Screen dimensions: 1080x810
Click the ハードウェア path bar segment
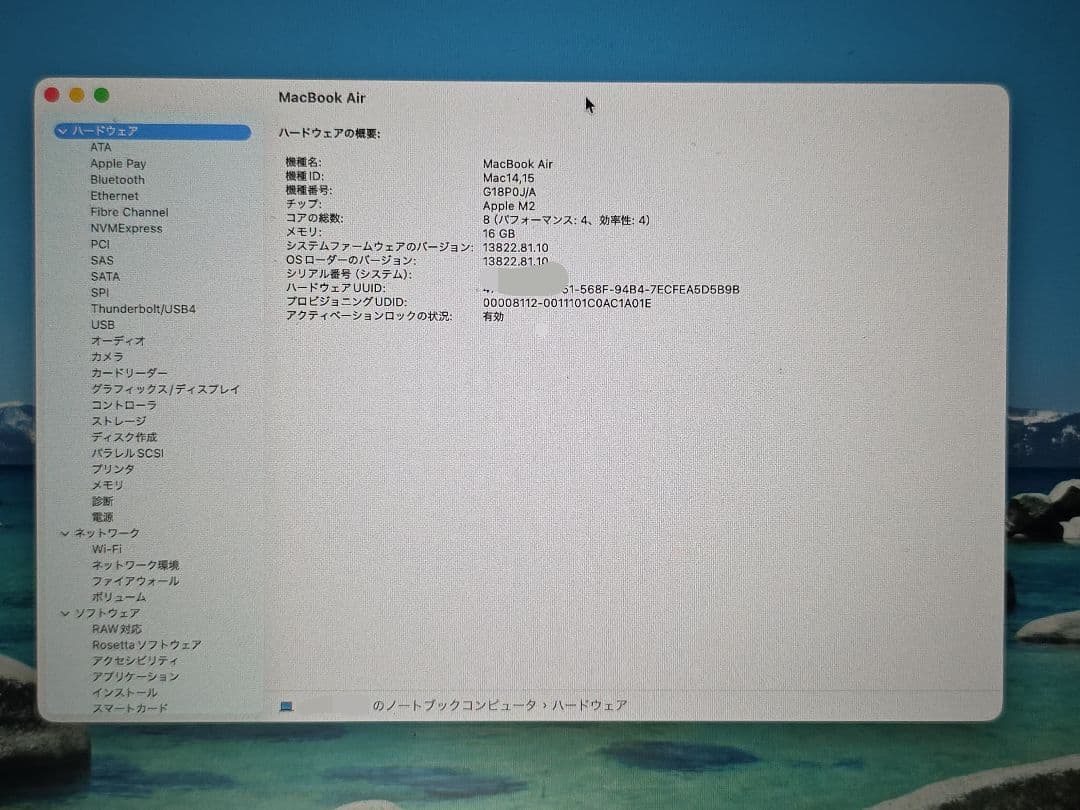point(590,706)
